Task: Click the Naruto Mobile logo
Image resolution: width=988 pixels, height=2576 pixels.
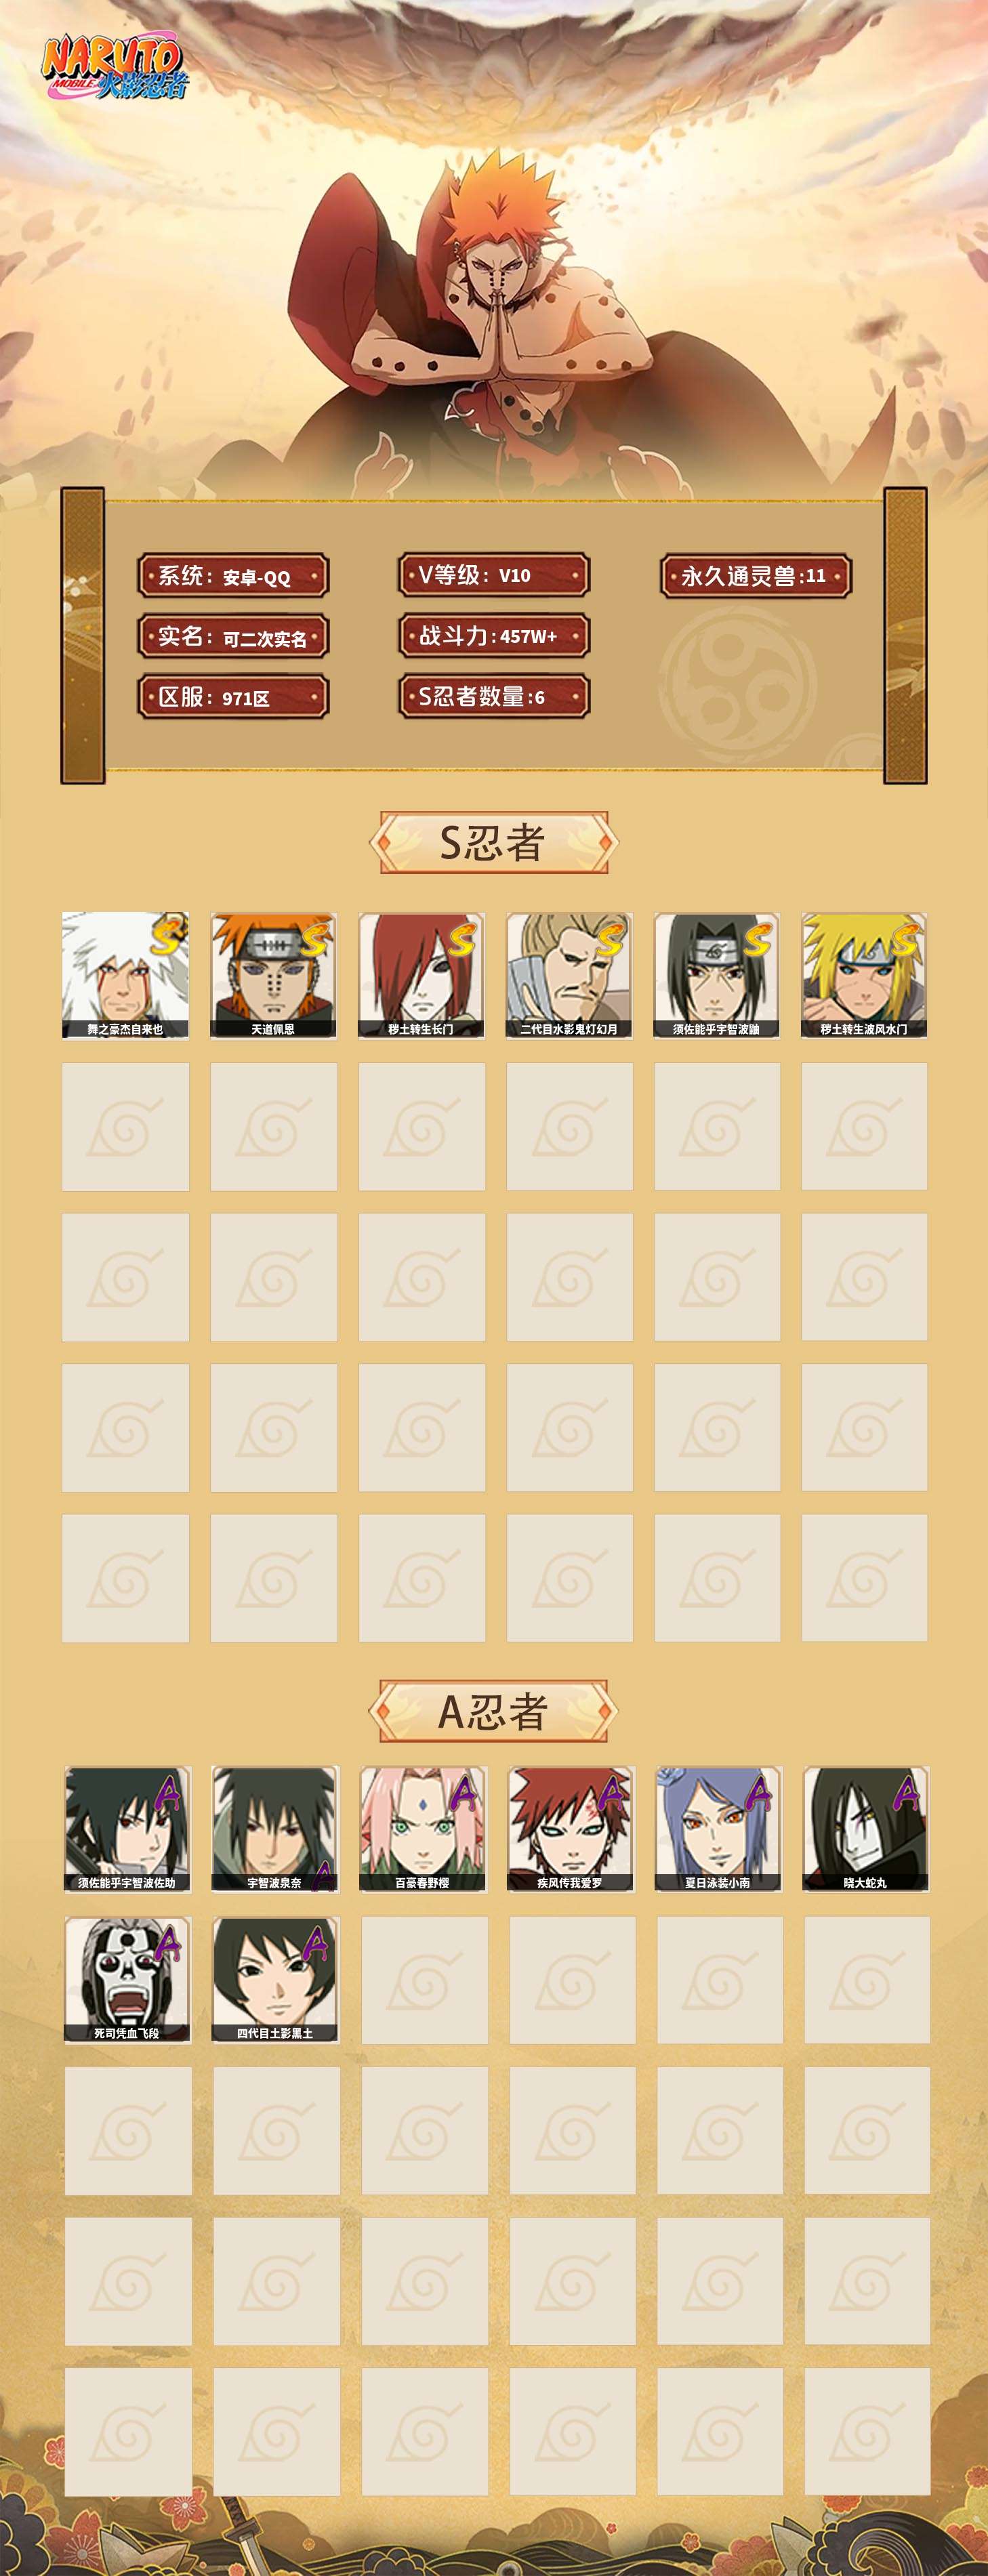Action: [114, 68]
